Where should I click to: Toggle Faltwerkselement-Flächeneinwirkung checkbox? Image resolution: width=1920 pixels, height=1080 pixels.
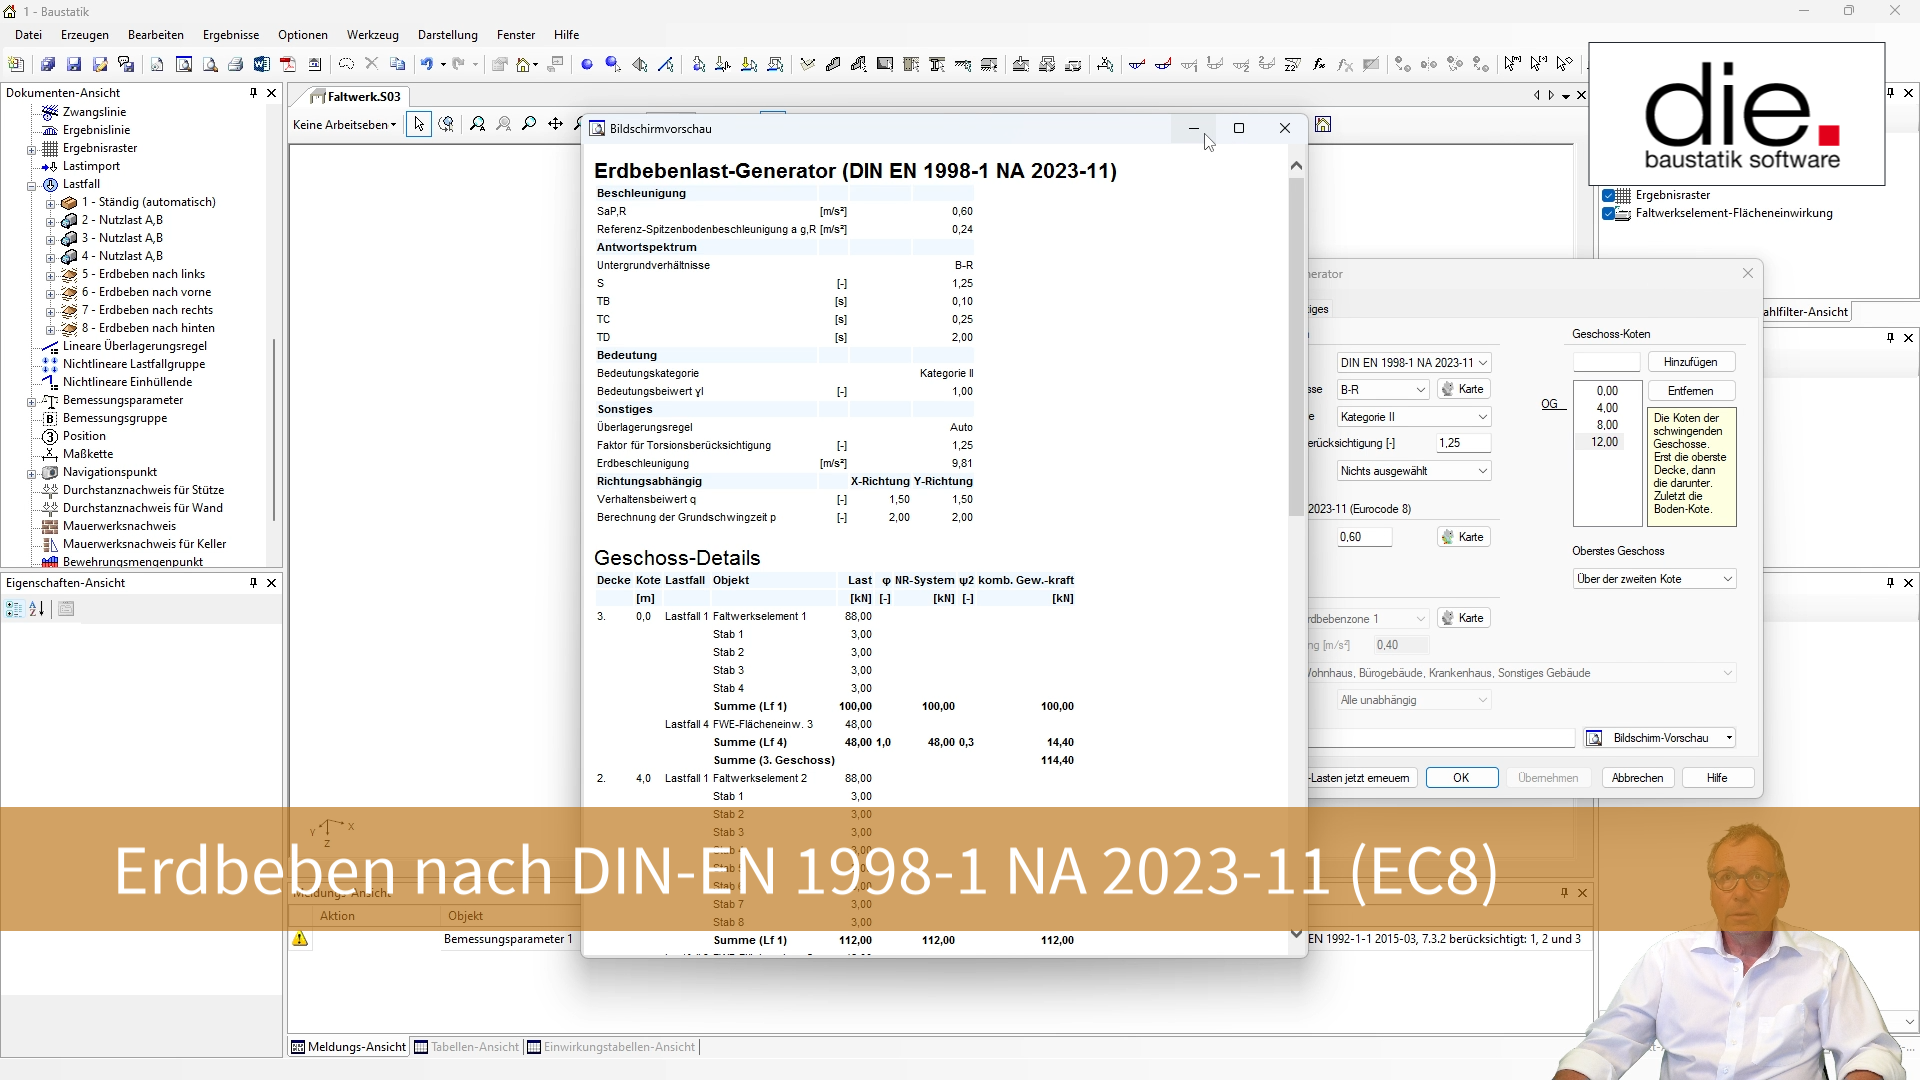point(1609,213)
